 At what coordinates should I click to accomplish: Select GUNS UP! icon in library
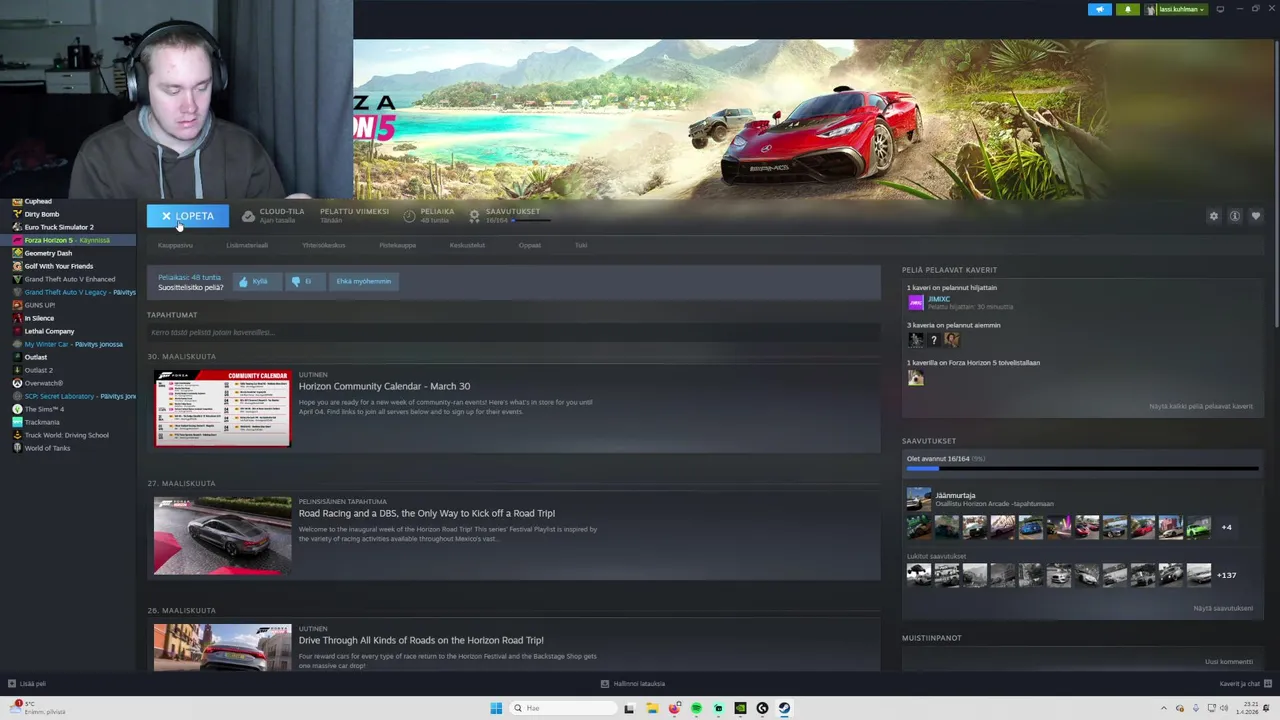click(x=17, y=305)
